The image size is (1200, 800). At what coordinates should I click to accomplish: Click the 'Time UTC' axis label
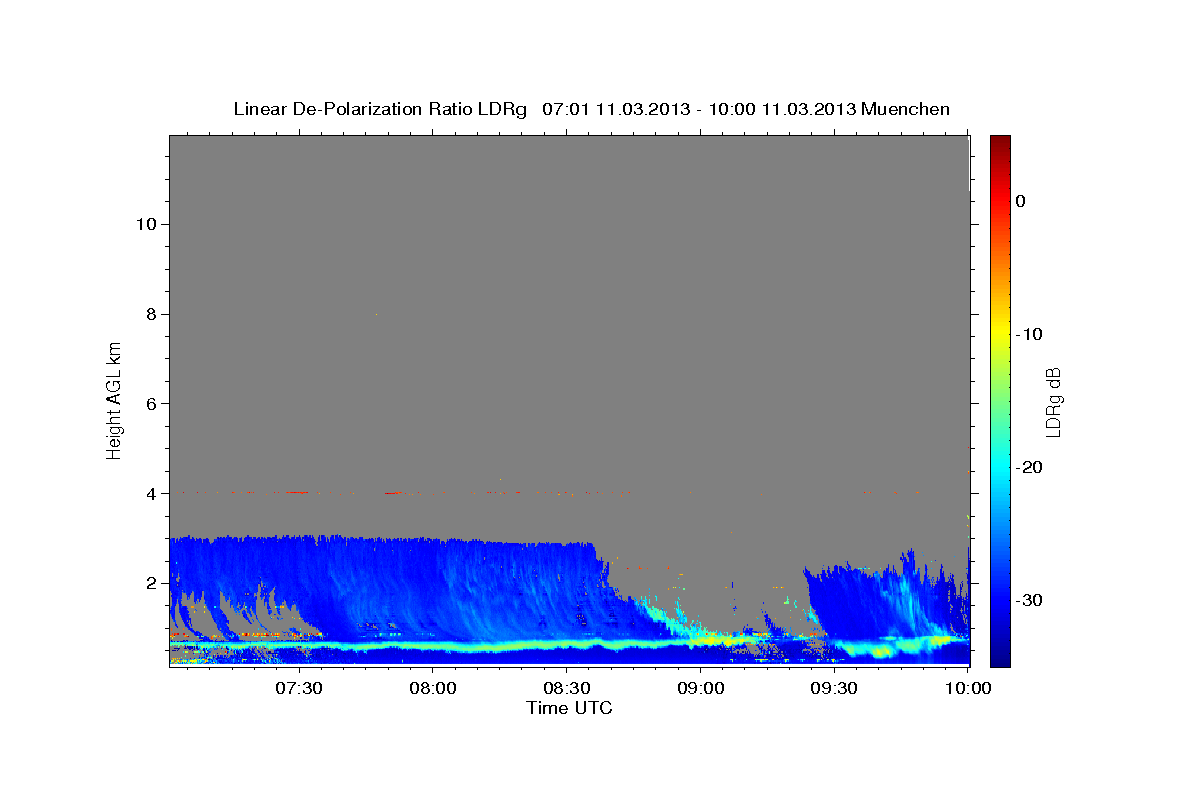[x=569, y=708]
